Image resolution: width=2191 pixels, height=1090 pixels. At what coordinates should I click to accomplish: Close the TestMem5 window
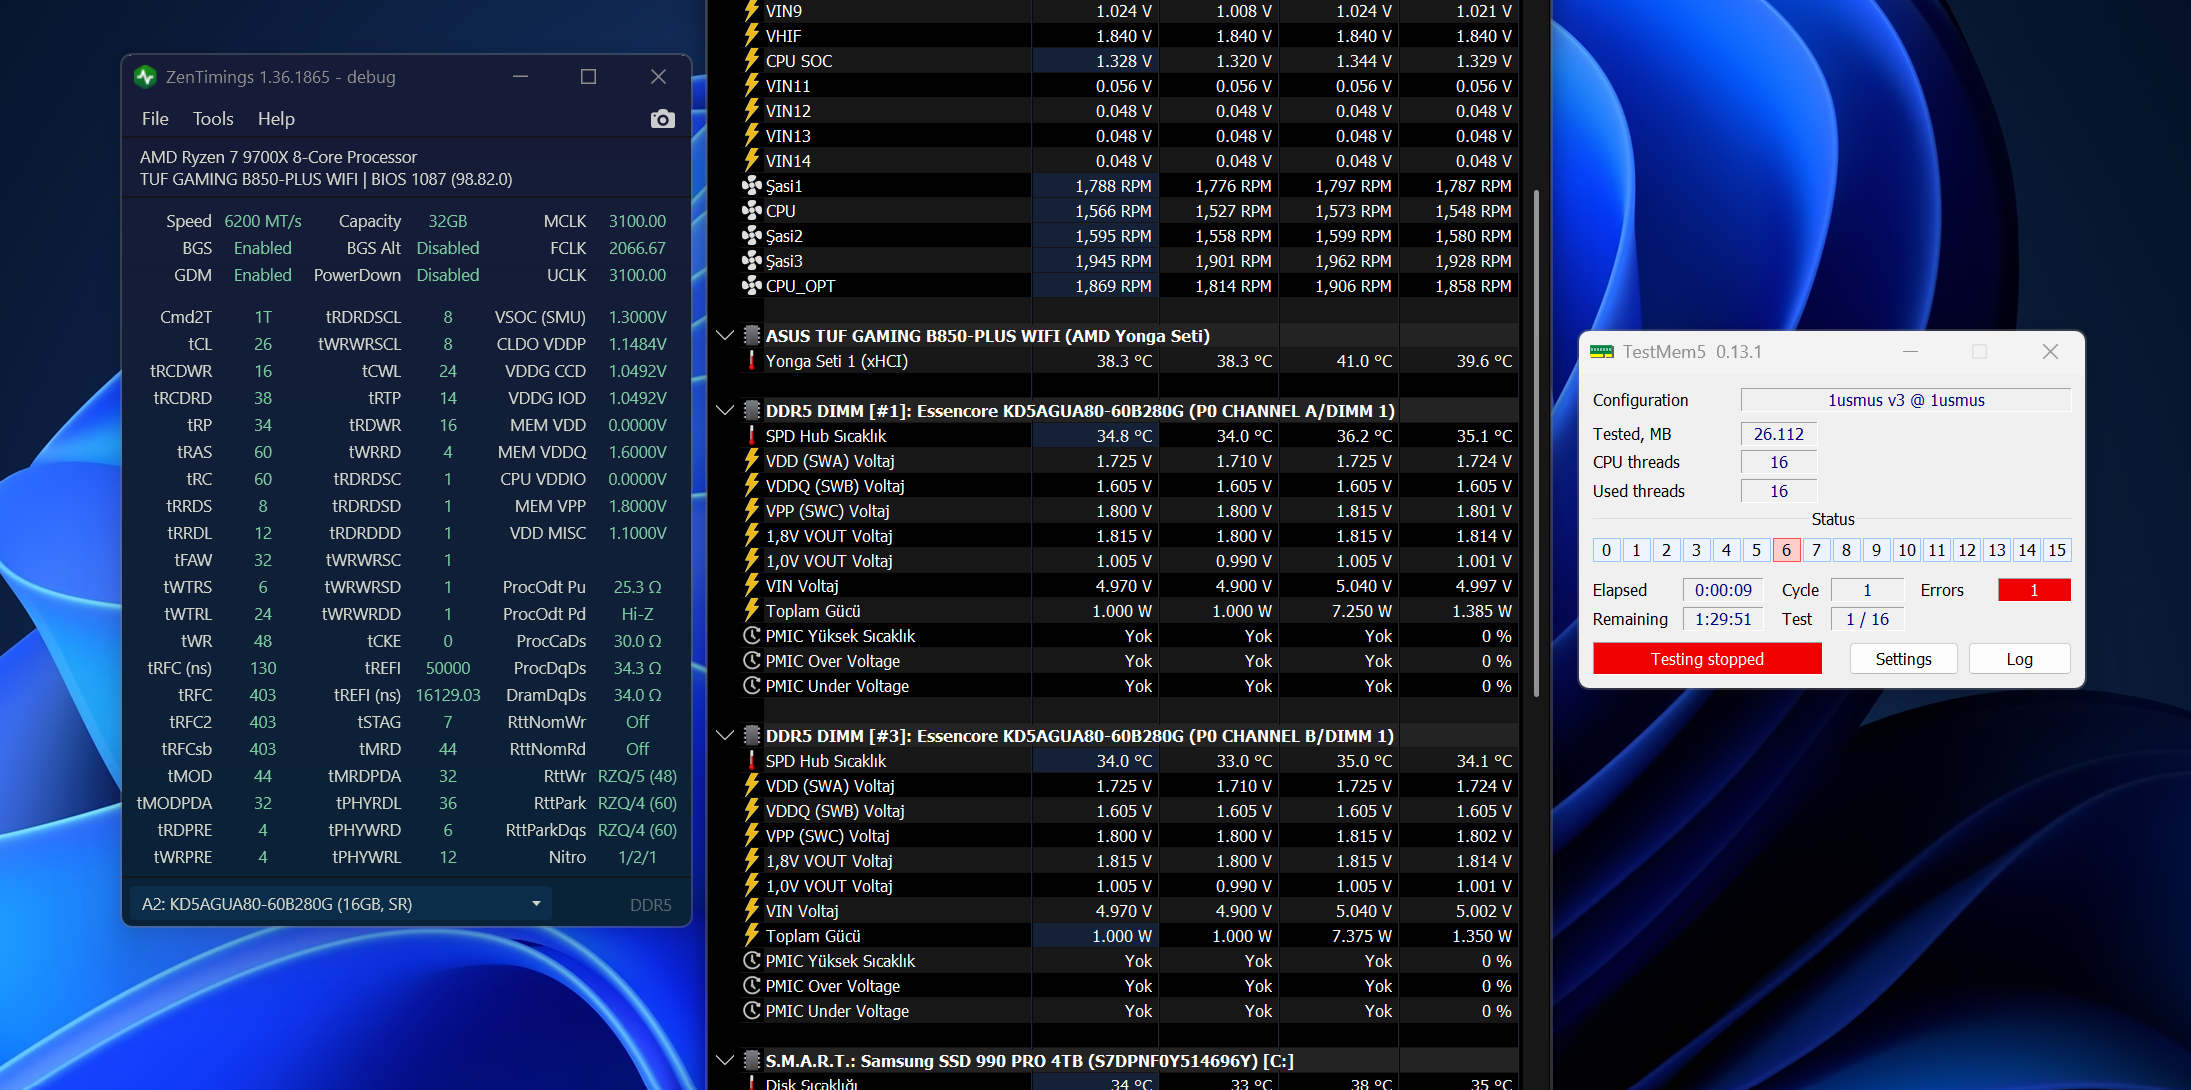[x=2050, y=352]
